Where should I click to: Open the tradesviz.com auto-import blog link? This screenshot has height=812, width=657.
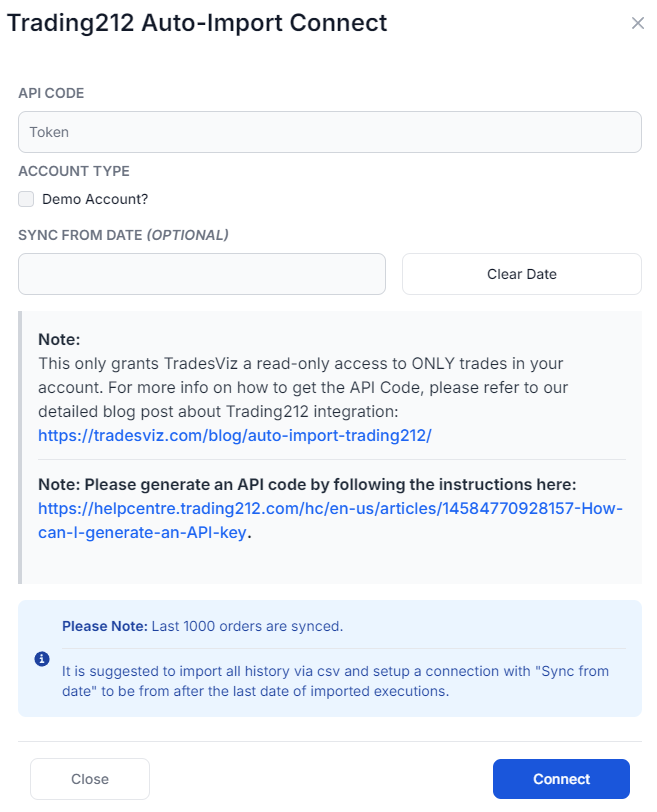coord(235,436)
